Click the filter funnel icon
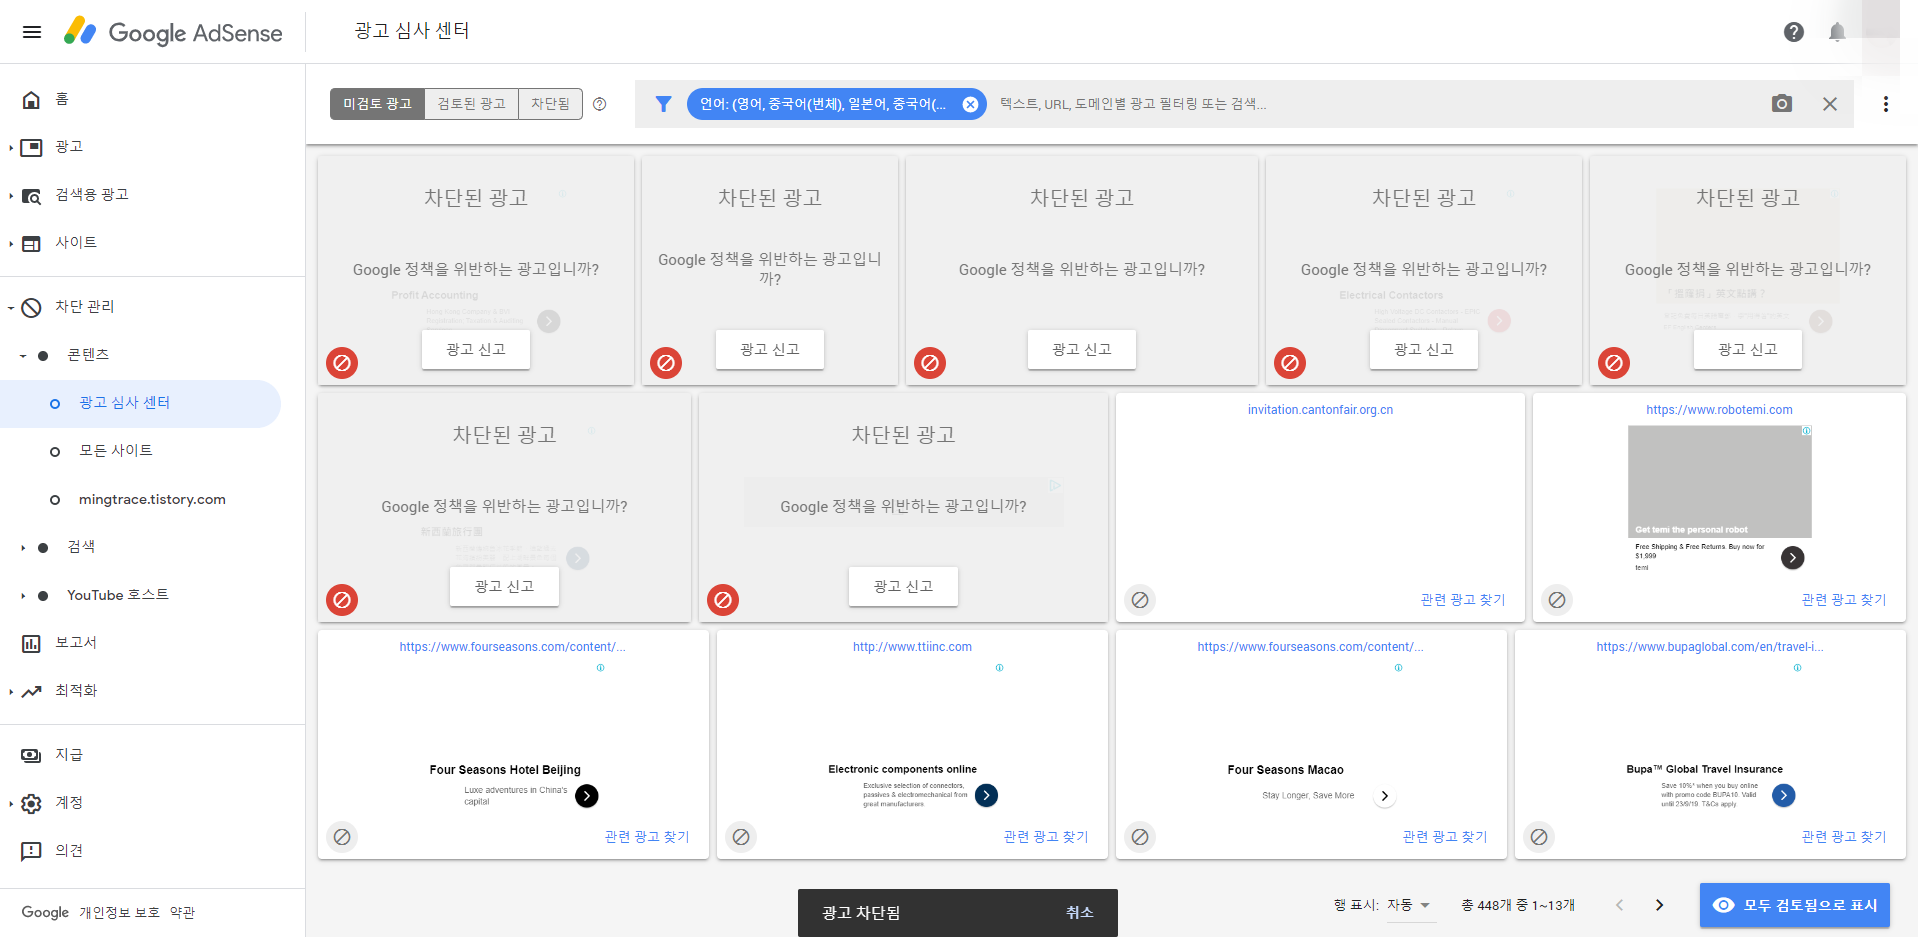The height and width of the screenshot is (937, 1918). coord(663,104)
